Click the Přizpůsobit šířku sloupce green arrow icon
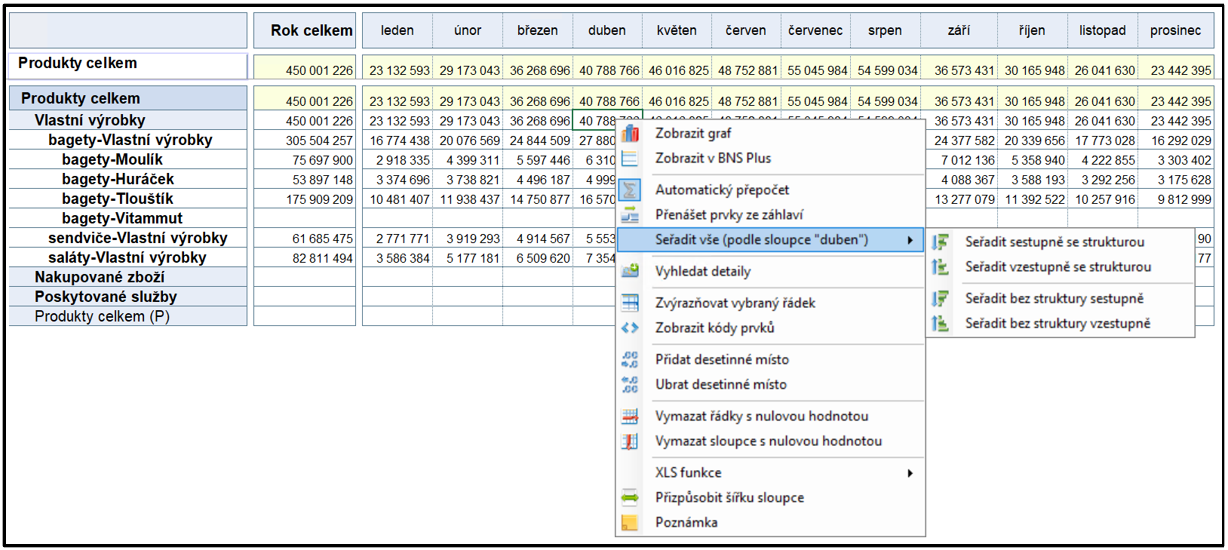1228x550 pixels. [630, 497]
